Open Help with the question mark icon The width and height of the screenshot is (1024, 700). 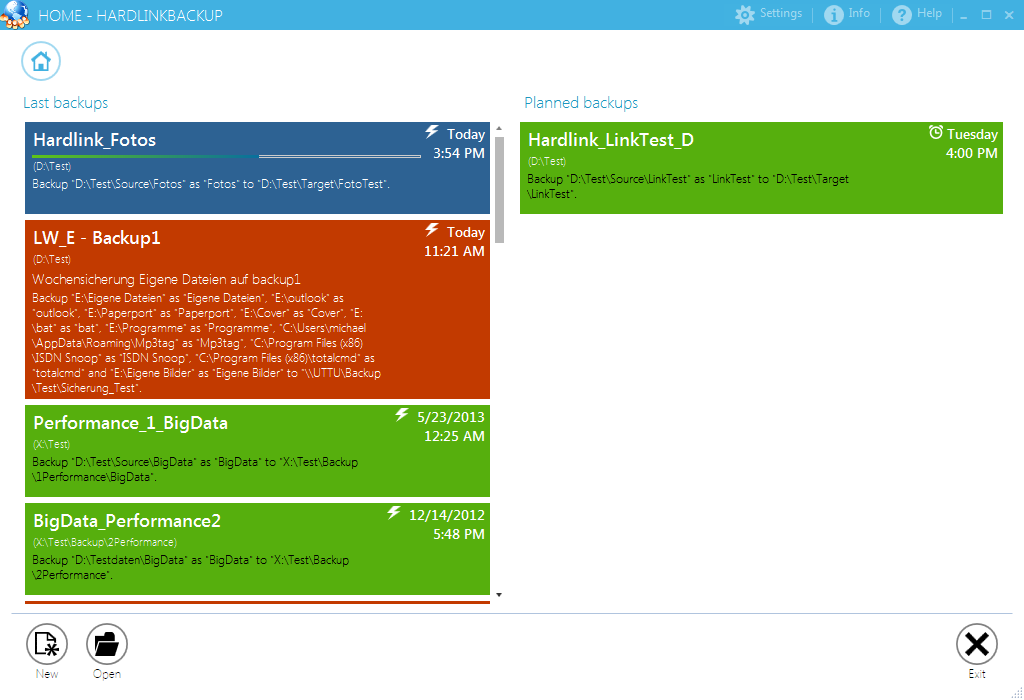[x=902, y=15]
